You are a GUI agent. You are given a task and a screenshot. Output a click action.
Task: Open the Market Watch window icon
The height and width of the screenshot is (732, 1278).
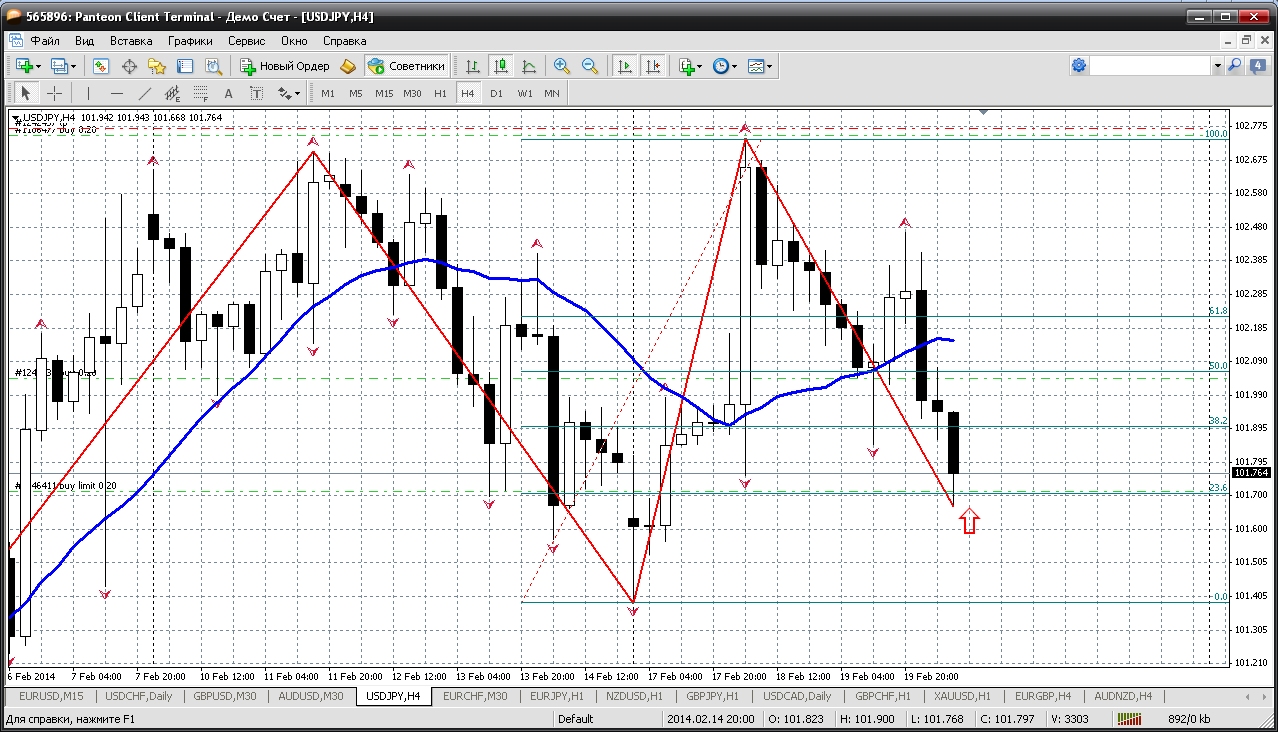pos(101,66)
